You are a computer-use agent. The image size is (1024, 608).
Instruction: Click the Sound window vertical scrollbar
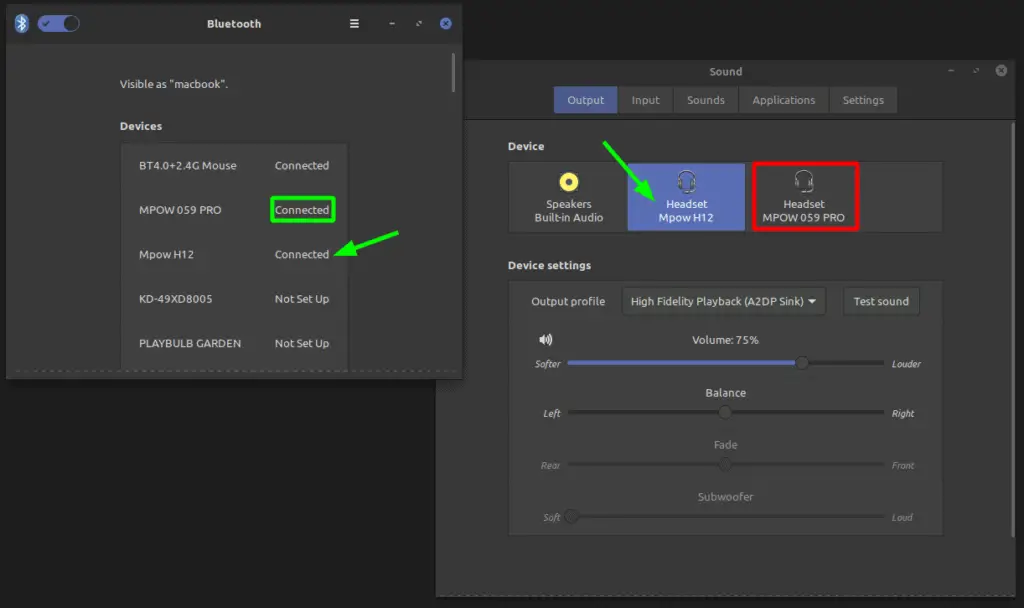point(1013,330)
